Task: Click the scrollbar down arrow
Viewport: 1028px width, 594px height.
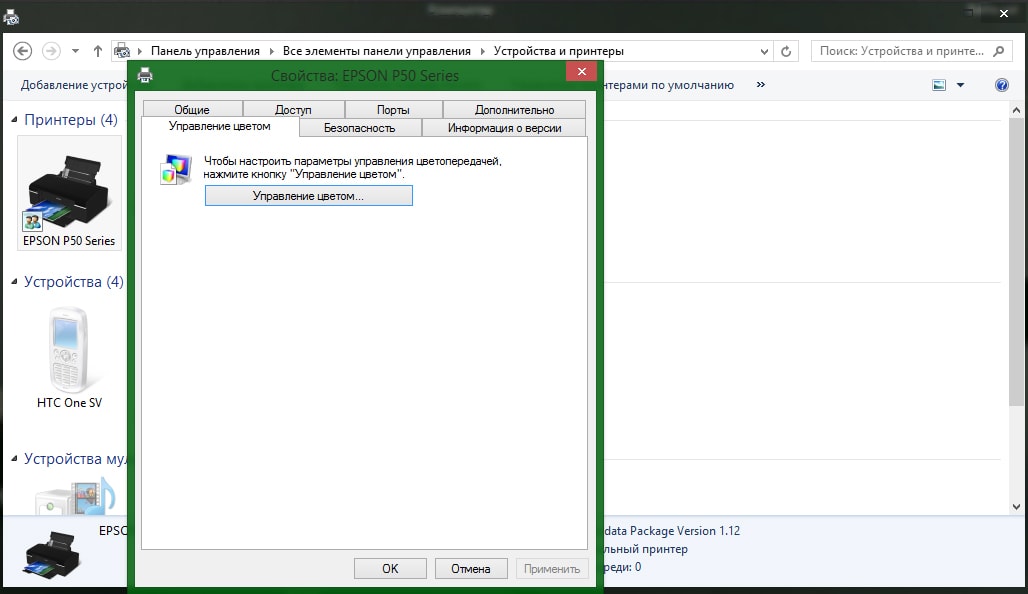Action: 1016,506
